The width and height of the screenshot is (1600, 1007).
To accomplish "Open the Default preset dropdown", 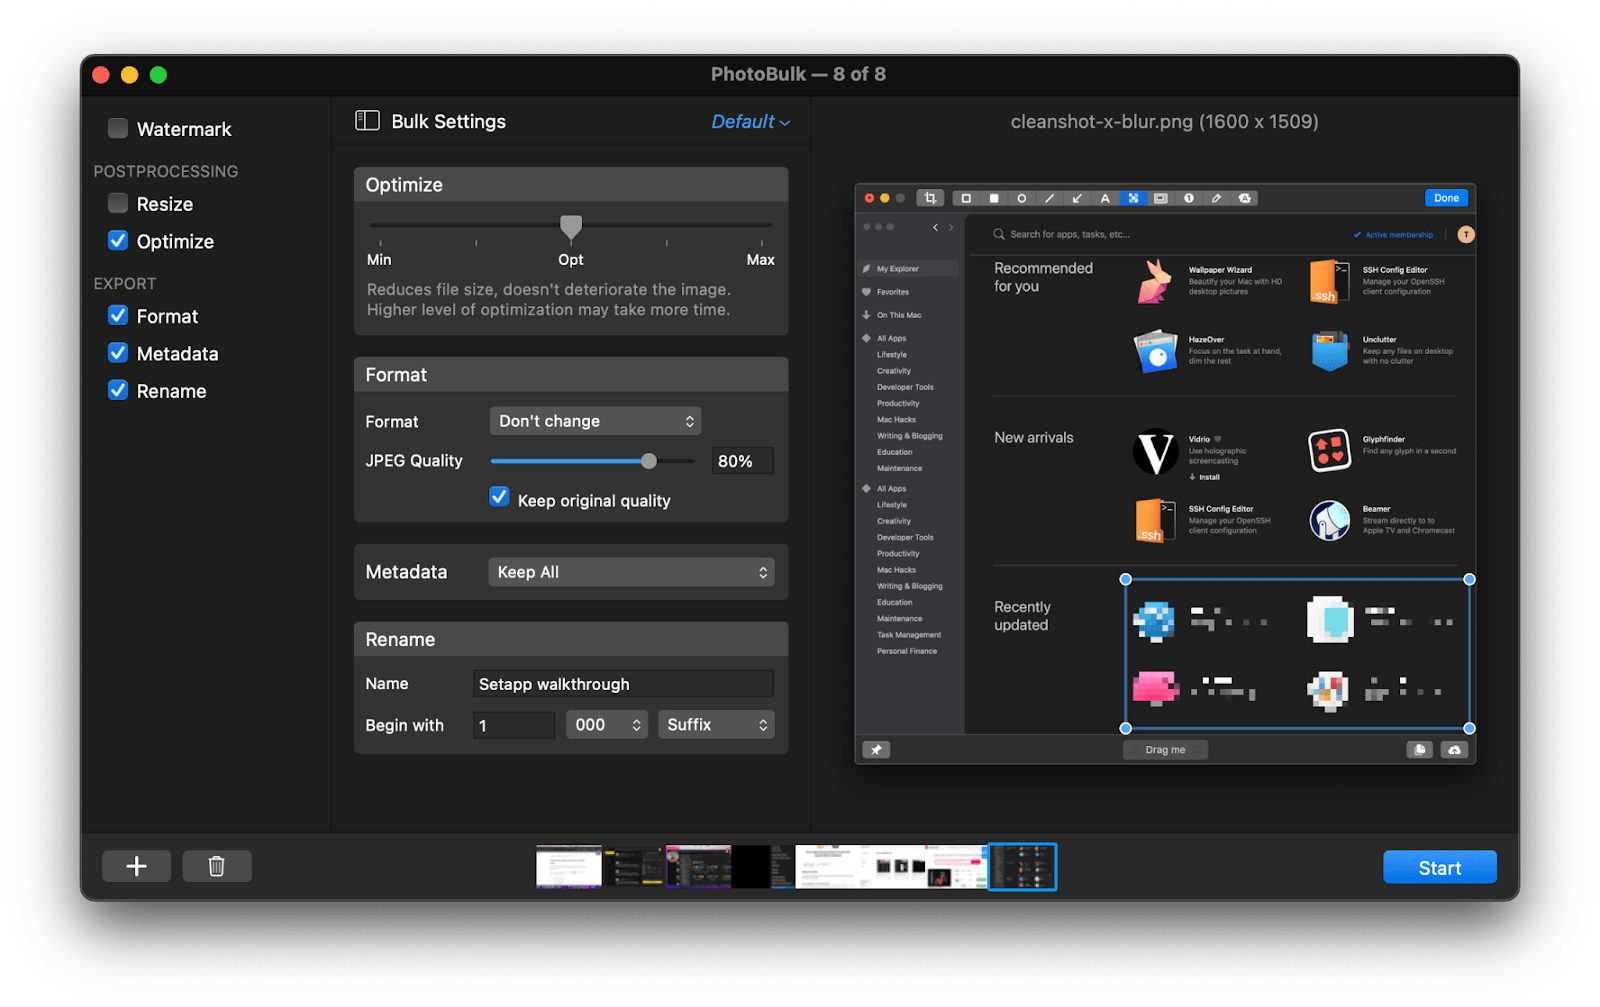I will 750,121.
